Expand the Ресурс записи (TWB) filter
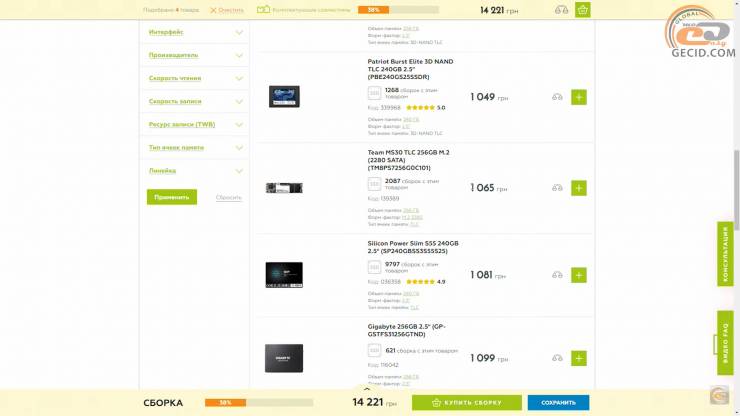 (195, 125)
